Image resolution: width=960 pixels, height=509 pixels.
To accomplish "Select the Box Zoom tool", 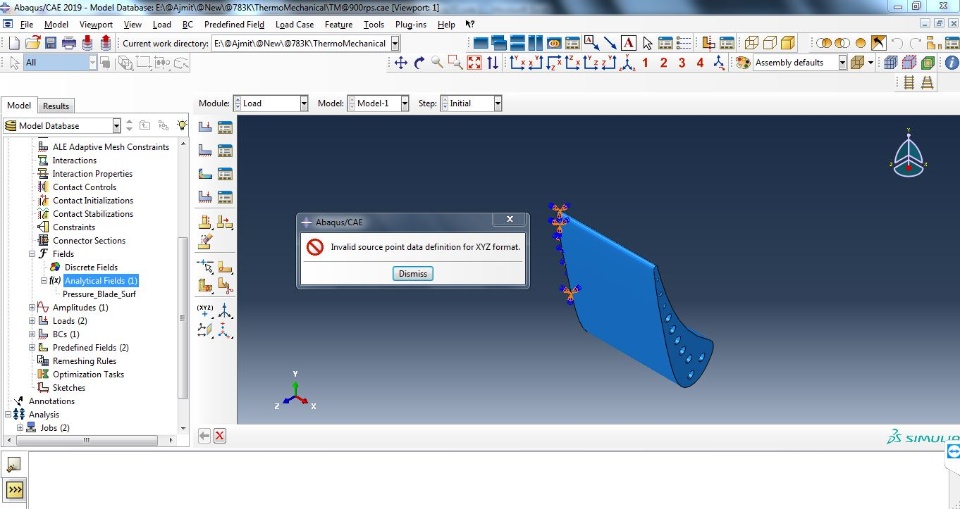I will [455, 62].
